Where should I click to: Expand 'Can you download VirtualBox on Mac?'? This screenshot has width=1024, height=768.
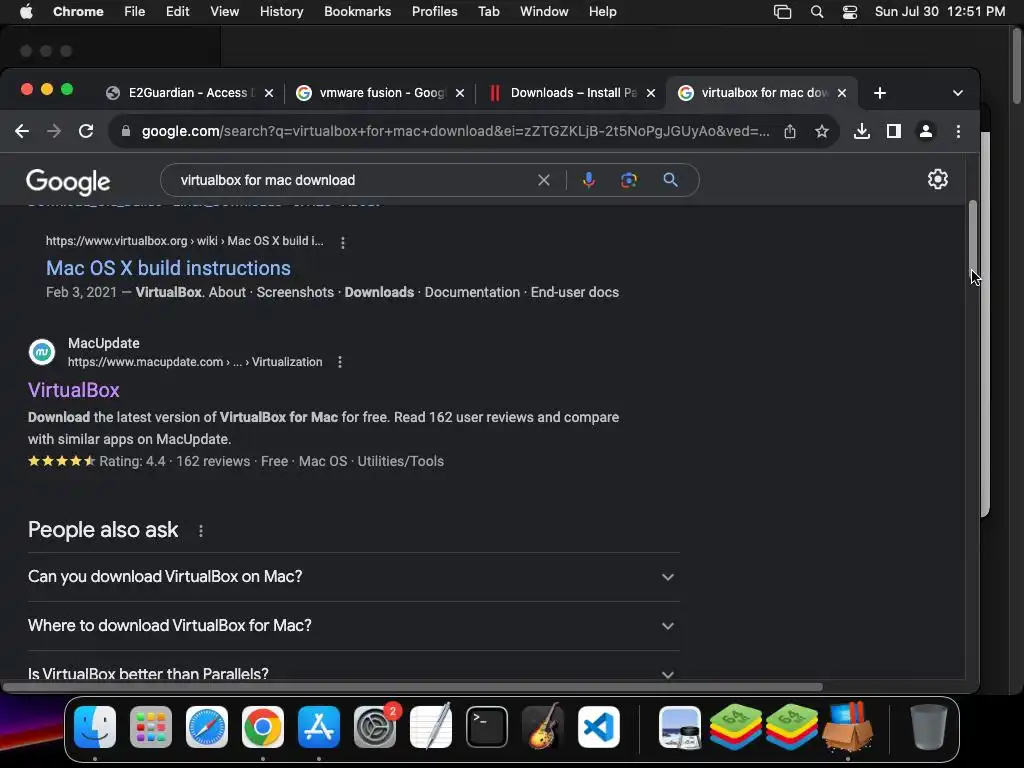(x=353, y=577)
